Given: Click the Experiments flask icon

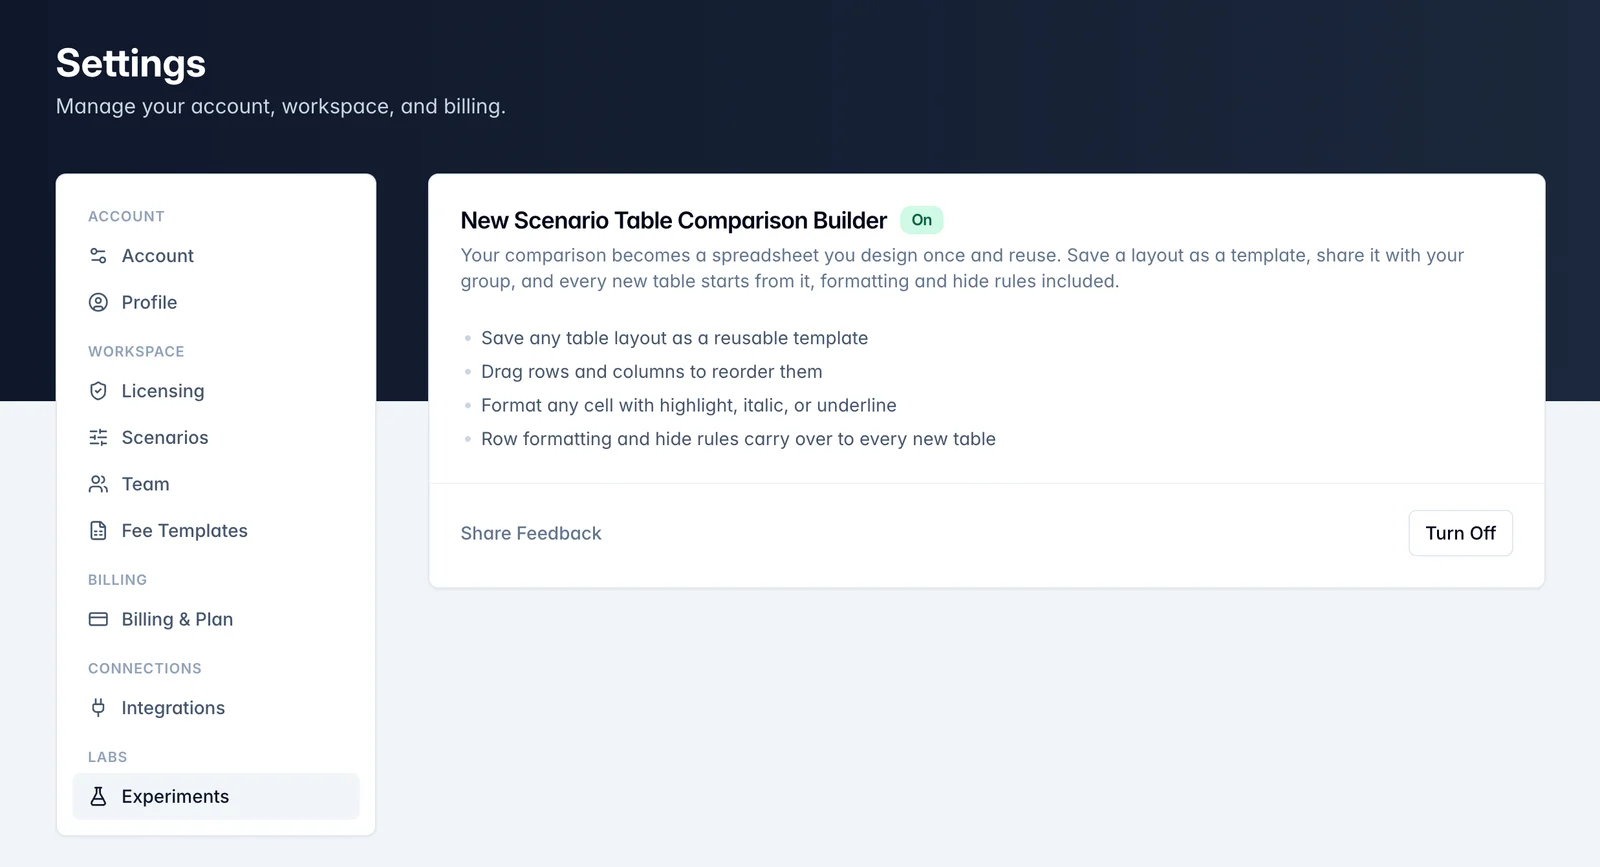Looking at the screenshot, I should 98,796.
